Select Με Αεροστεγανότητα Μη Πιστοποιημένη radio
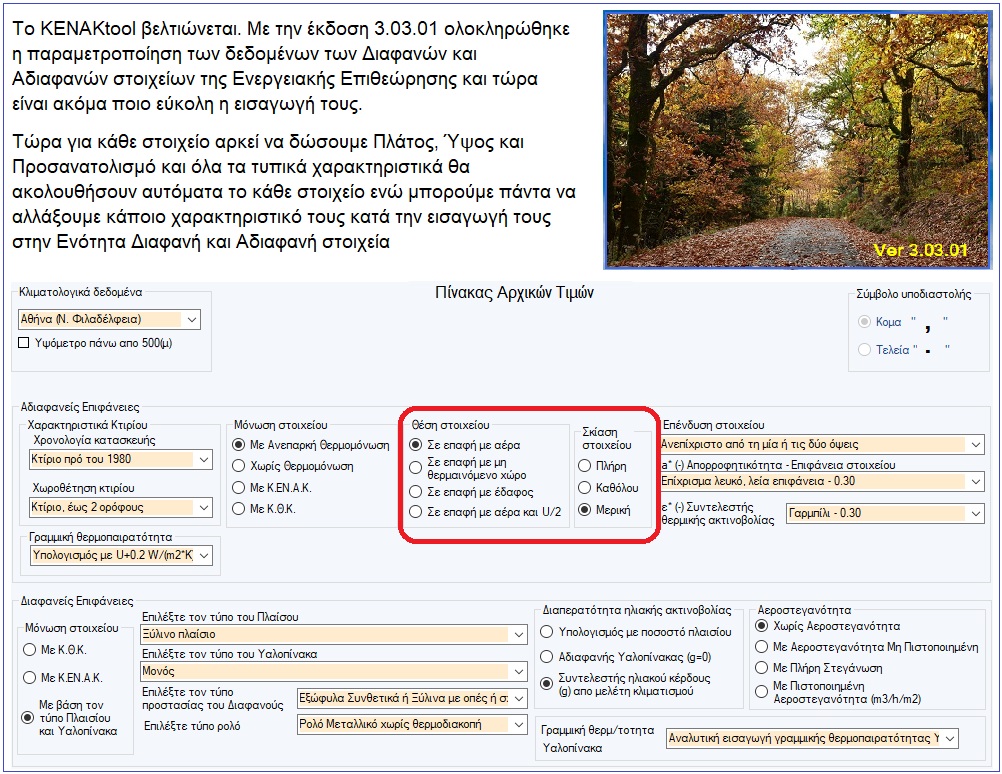Image resolution: width=1002 pixels, height=774 pixels. [762, 647]
